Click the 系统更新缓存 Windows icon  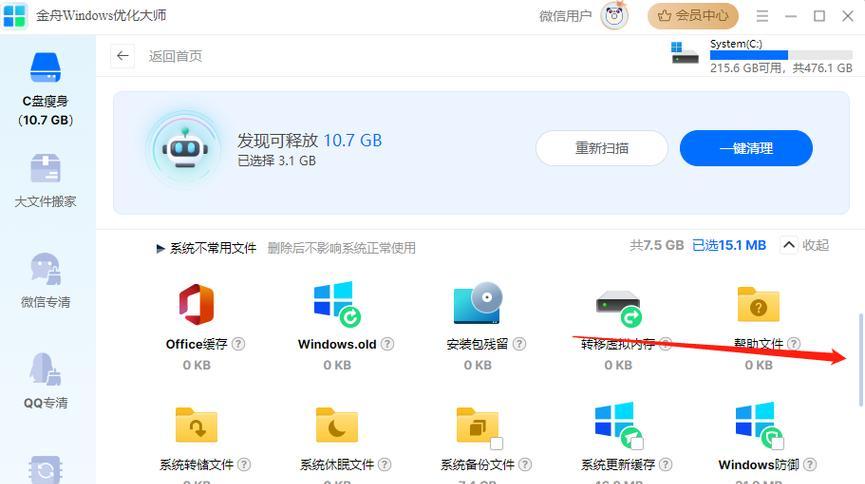[617, 423]
